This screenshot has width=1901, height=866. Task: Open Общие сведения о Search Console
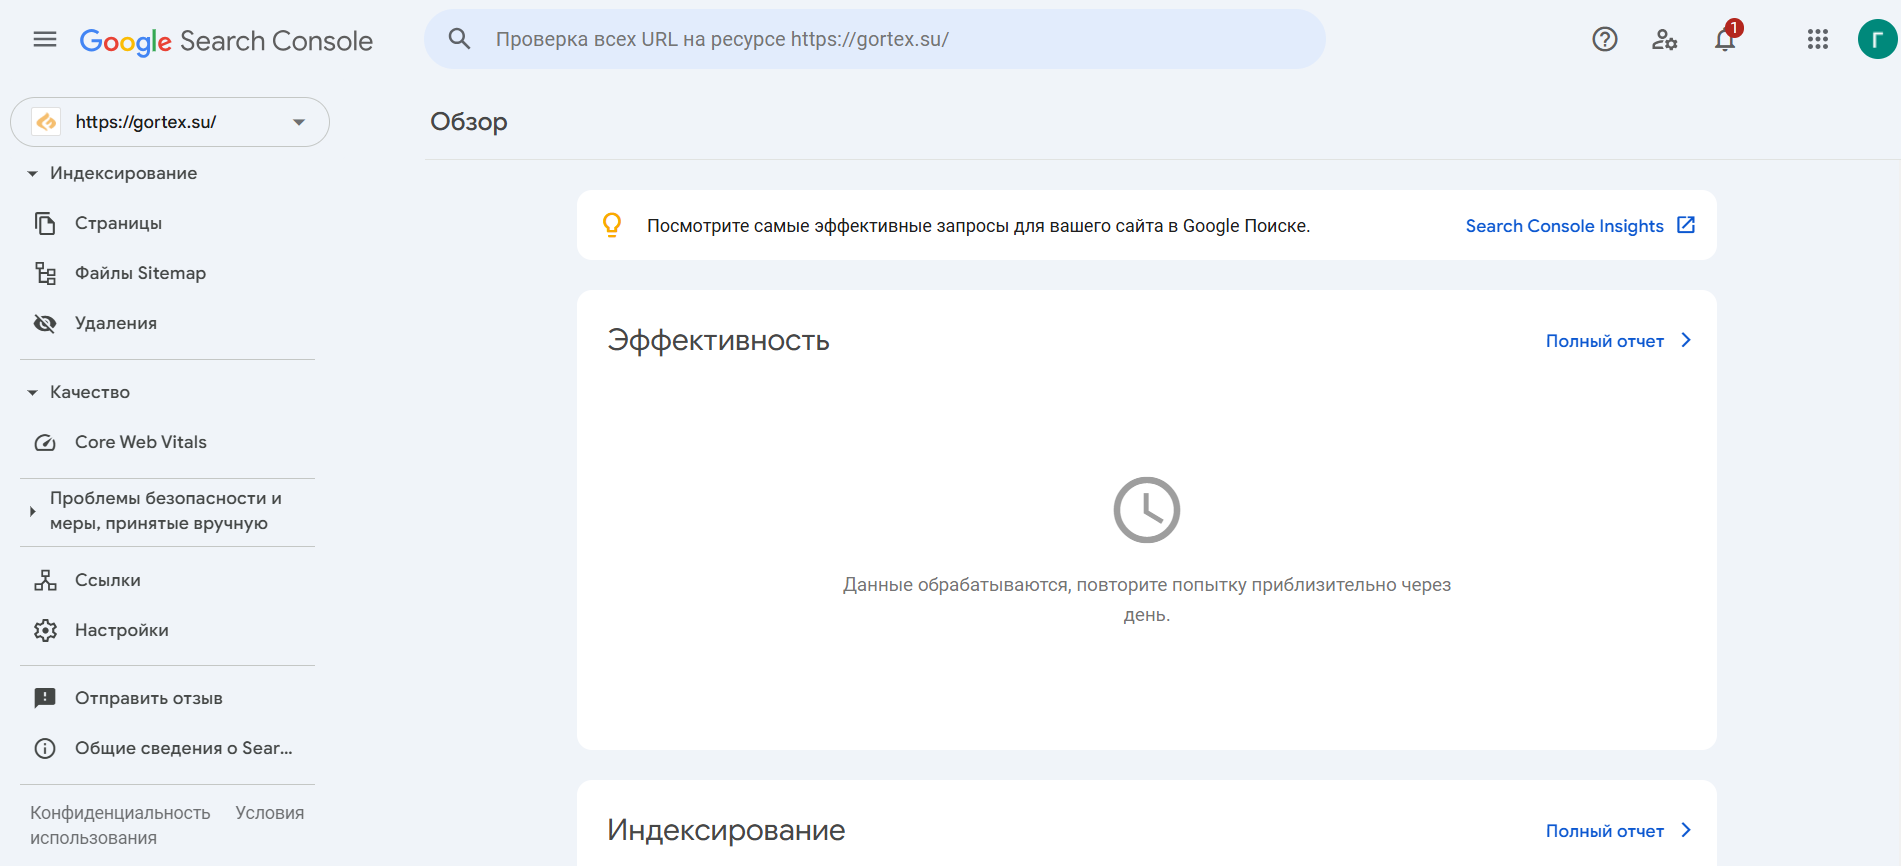[184, 748]
